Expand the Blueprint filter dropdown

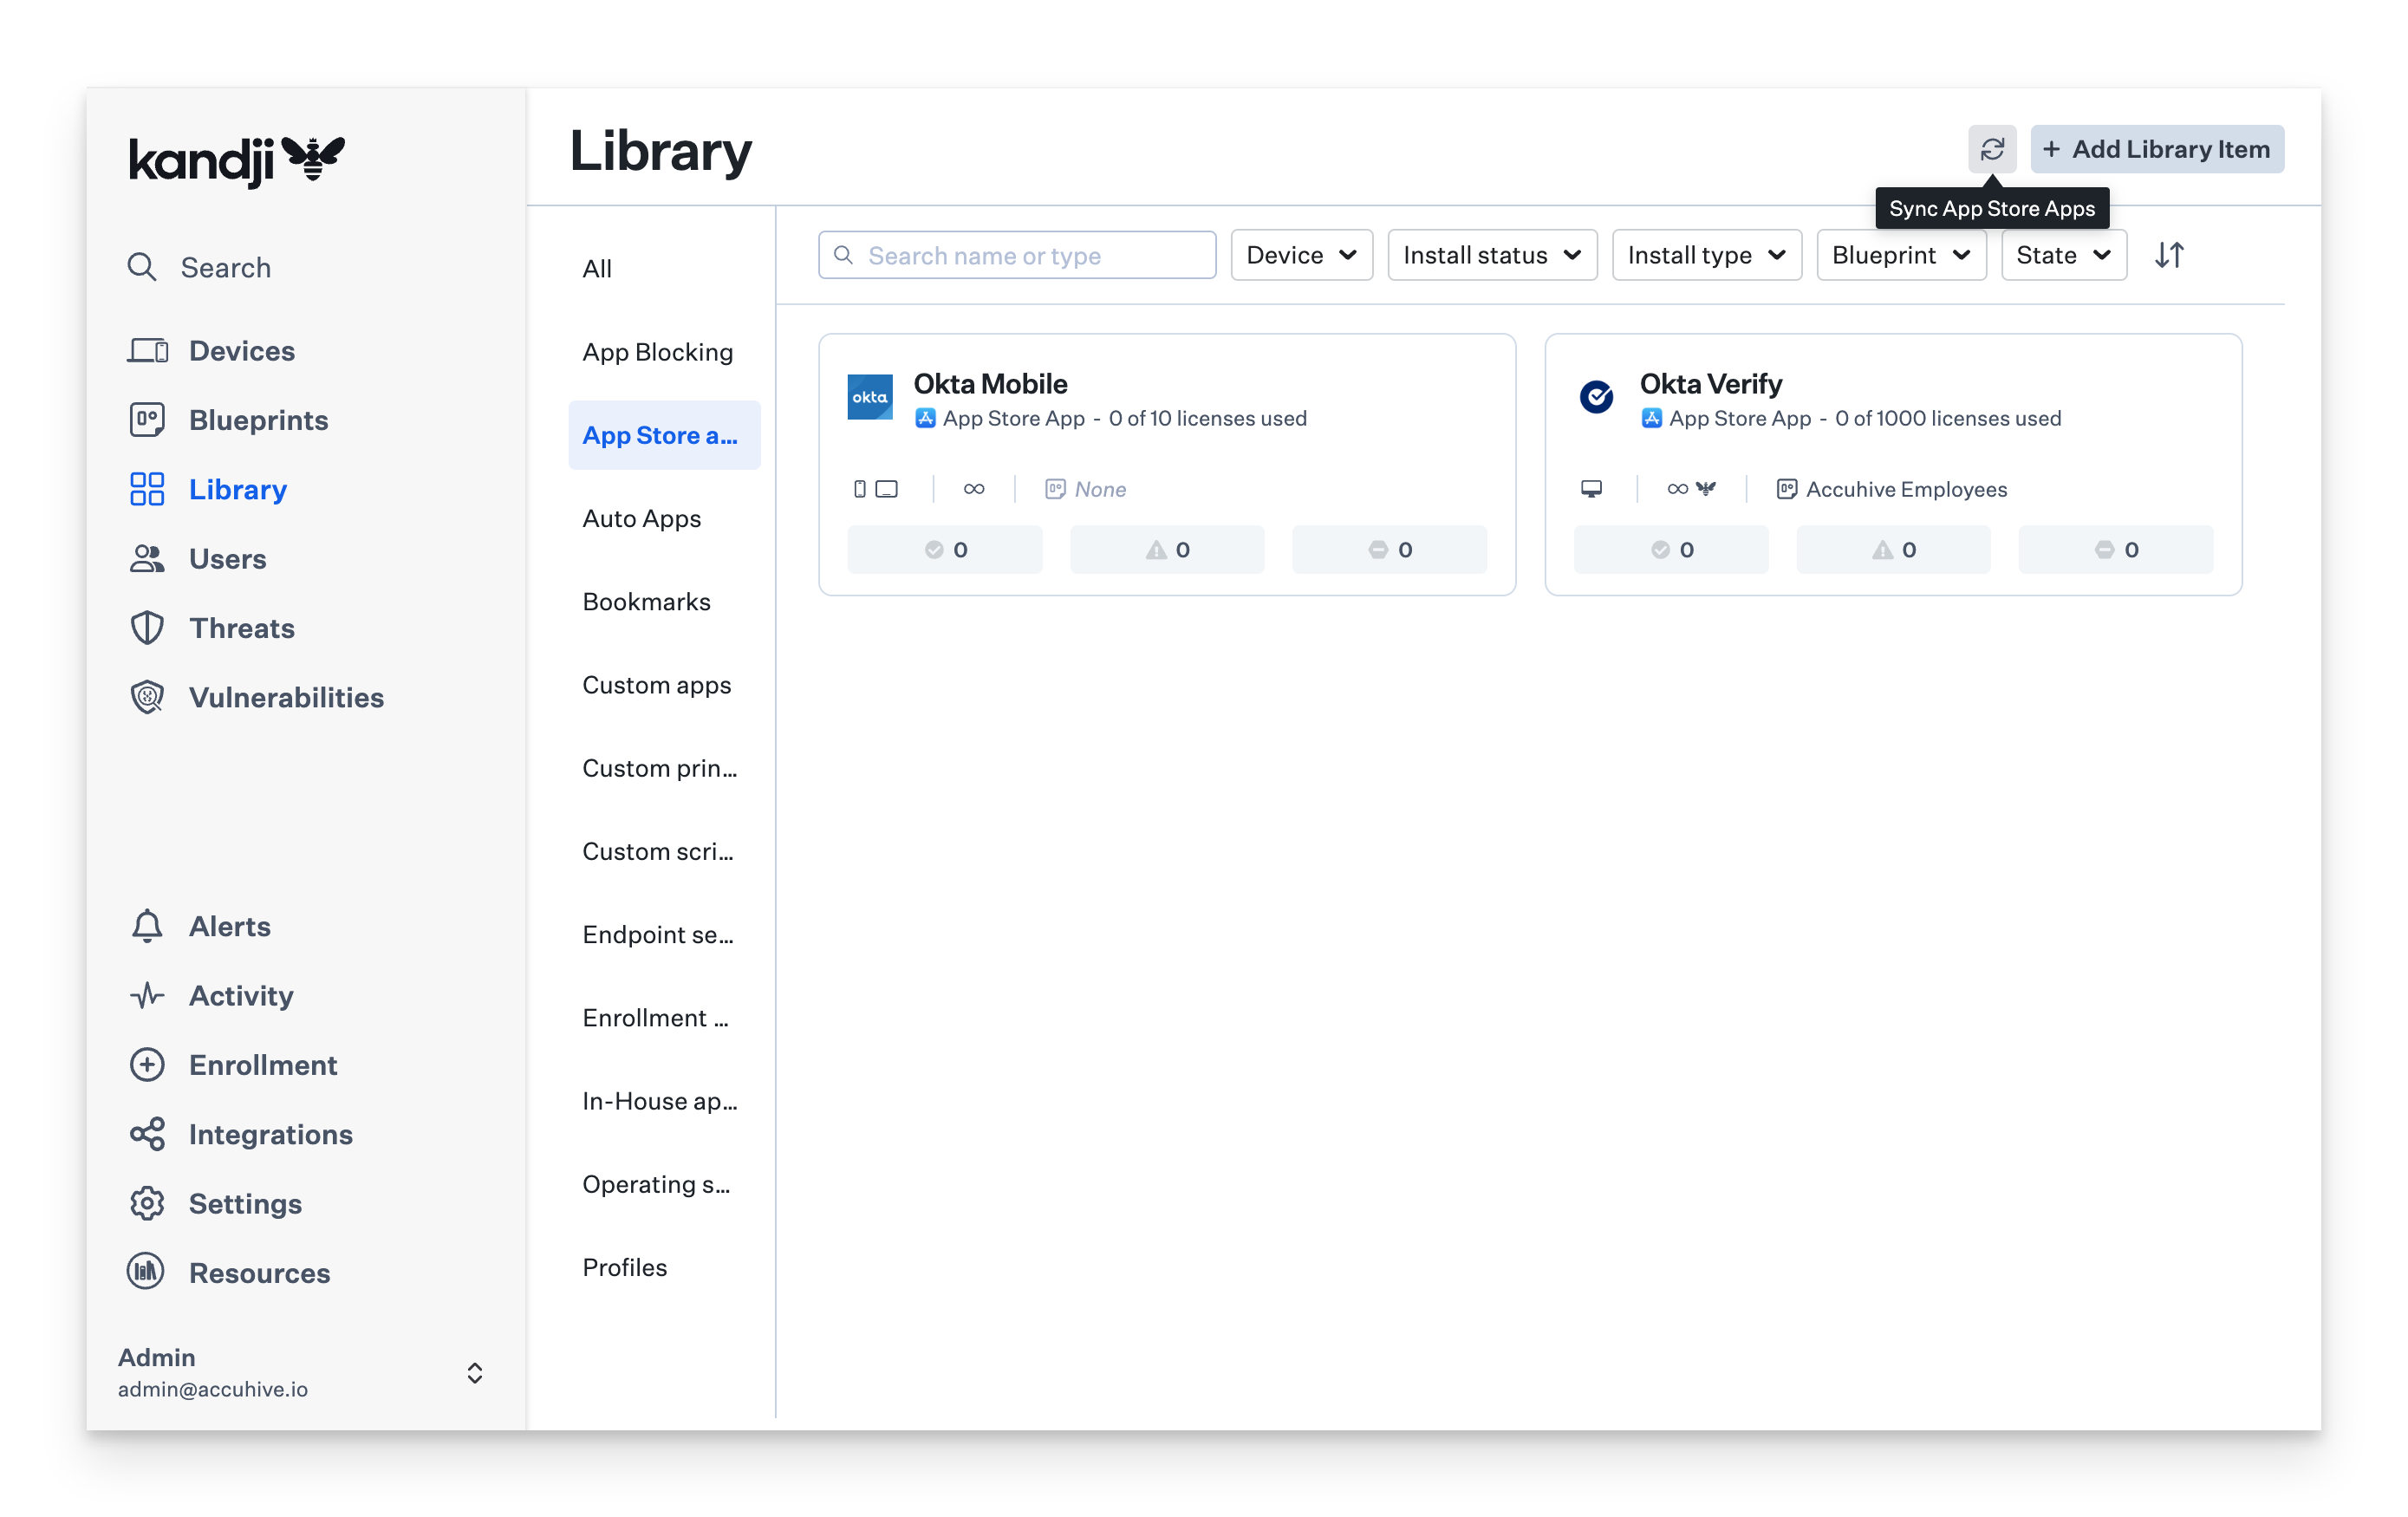1900,255
